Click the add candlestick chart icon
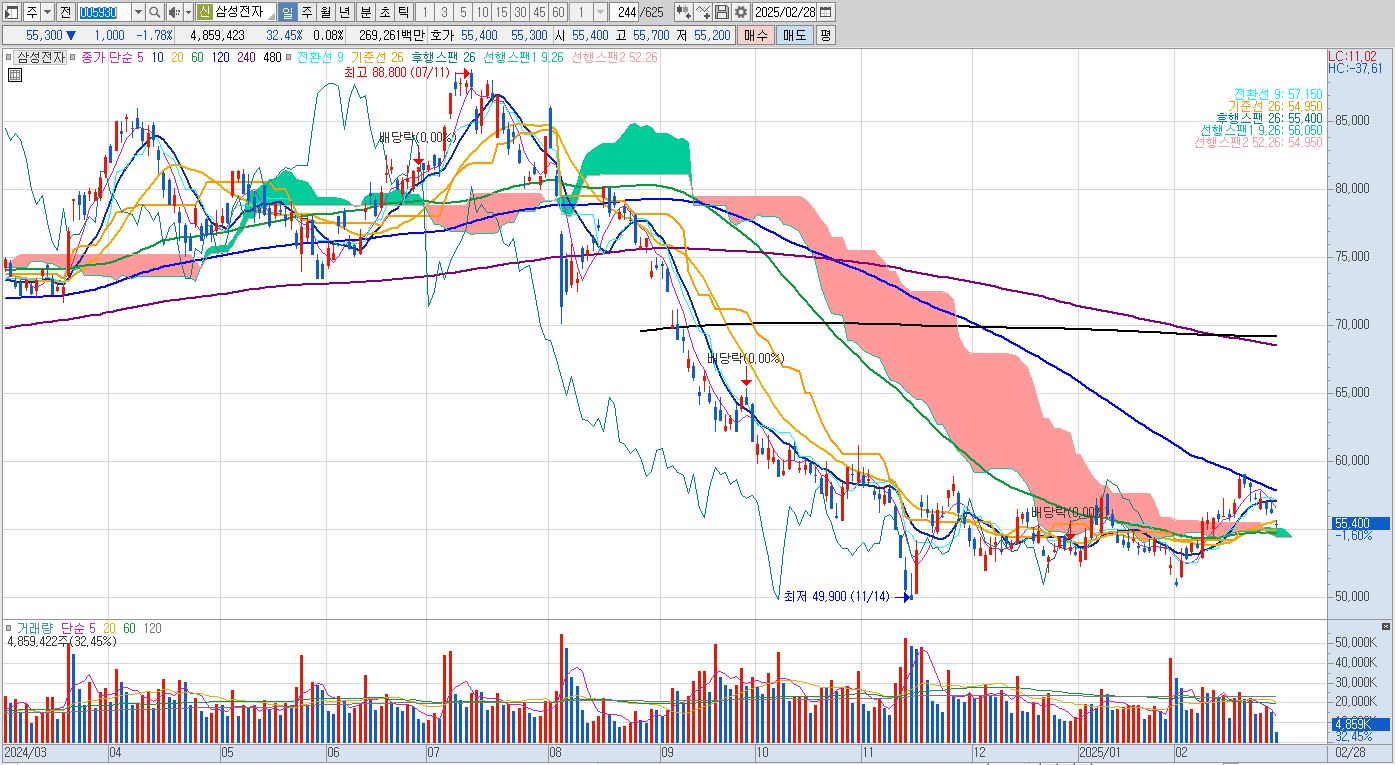The height and width of the screenshot is (765, 1395). tap(684, 12)
